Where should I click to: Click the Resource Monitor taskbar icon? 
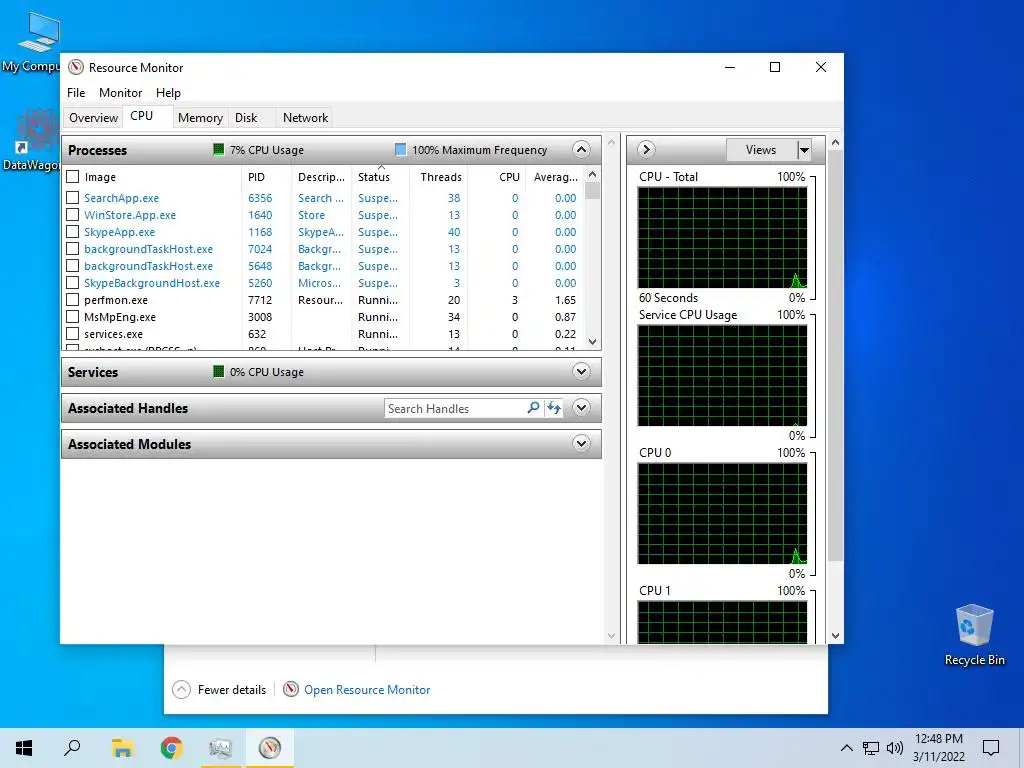pyautogui.click(x=270, y=748)
